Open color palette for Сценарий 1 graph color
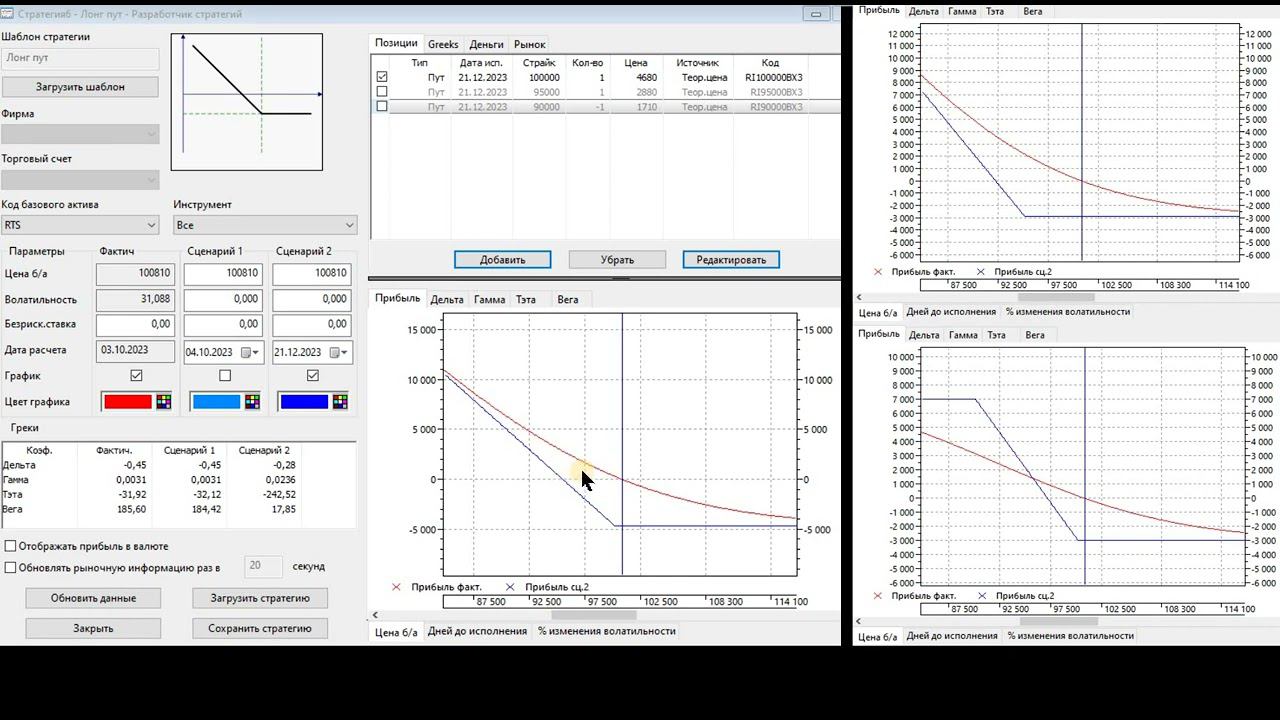This screenshot has height=720, width=1280. (x=252, y=402)
